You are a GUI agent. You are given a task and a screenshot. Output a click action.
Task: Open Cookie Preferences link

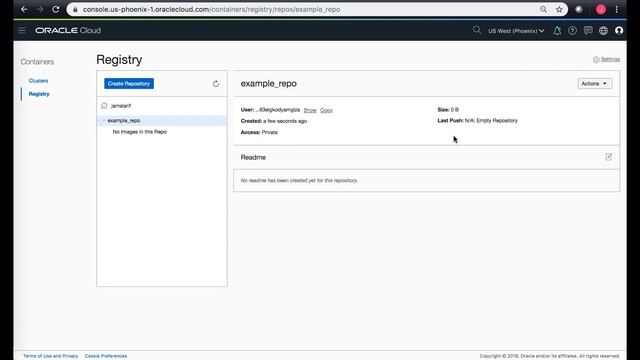[106, 356]
